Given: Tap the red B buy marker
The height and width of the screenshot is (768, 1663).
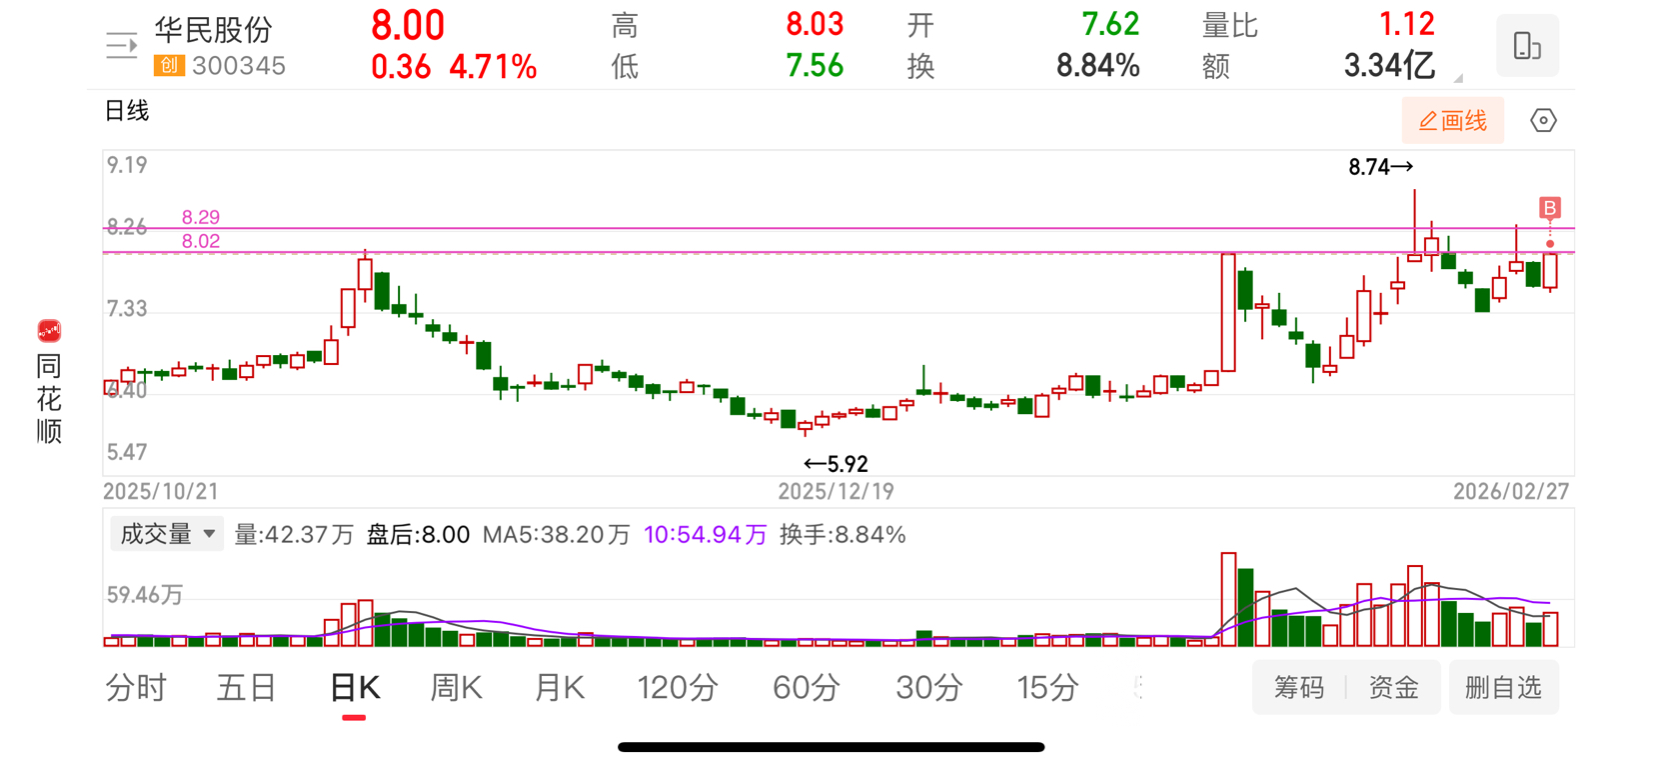Looking at the screenshot, I should point(1549,208).
